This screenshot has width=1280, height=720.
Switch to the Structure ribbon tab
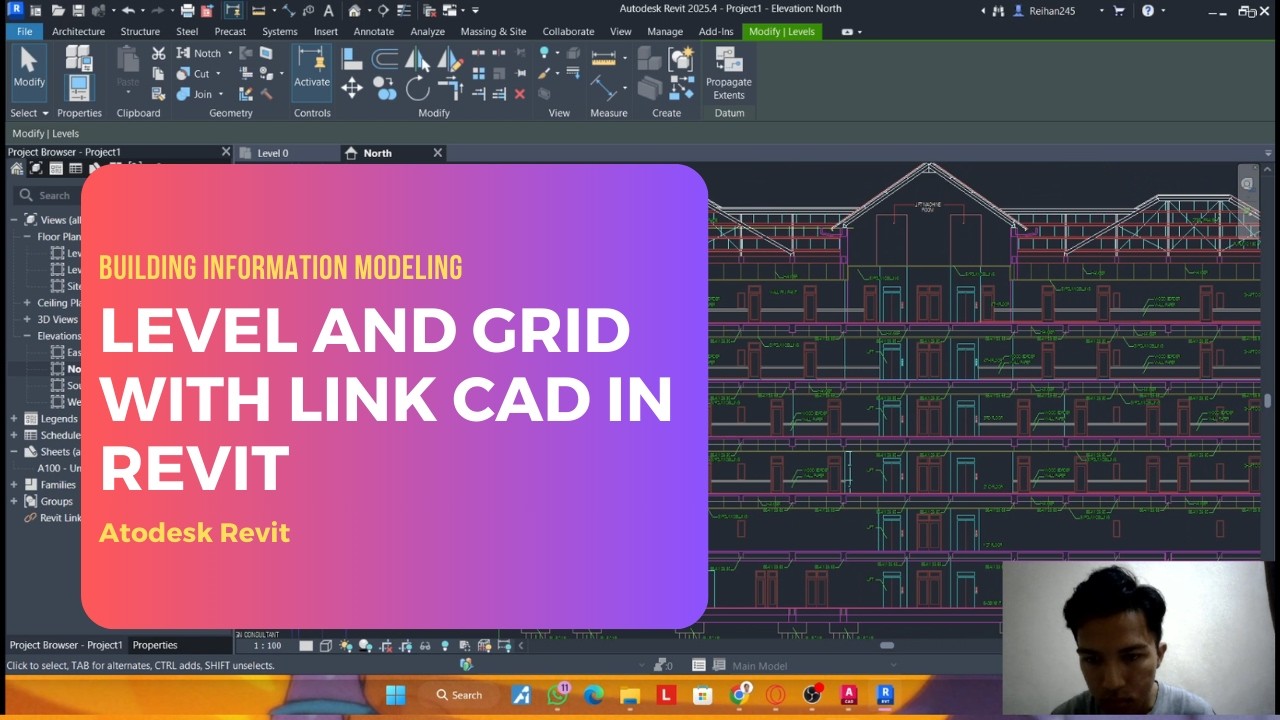click(140, 31)
